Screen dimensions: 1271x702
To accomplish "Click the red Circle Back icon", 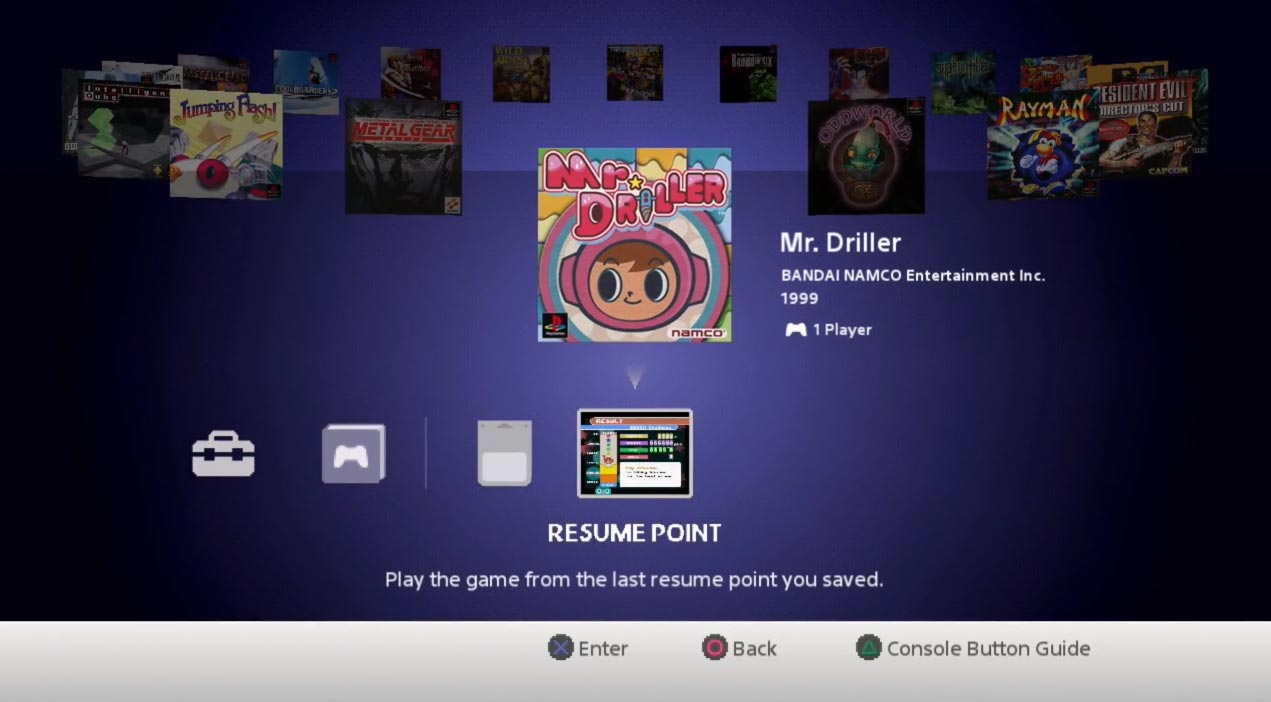I will pos(713,648).
